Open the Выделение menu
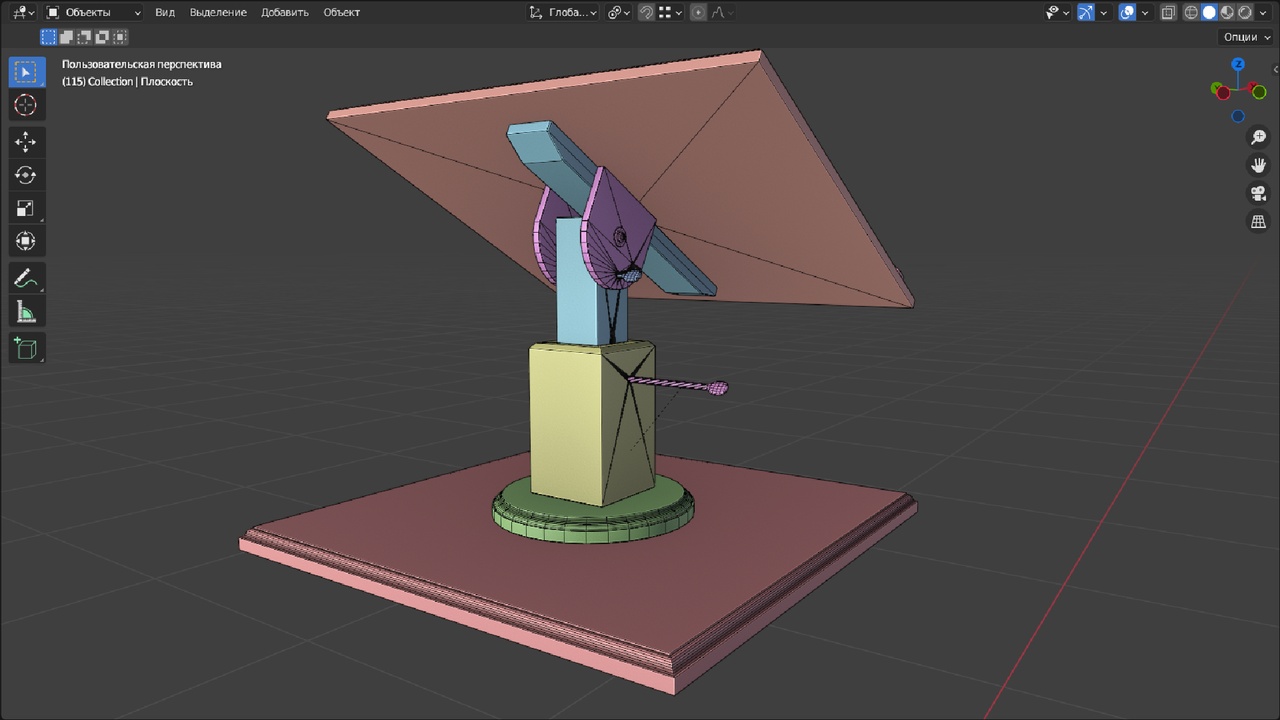This screenshot has height=720, width=1280. (218, 12)
